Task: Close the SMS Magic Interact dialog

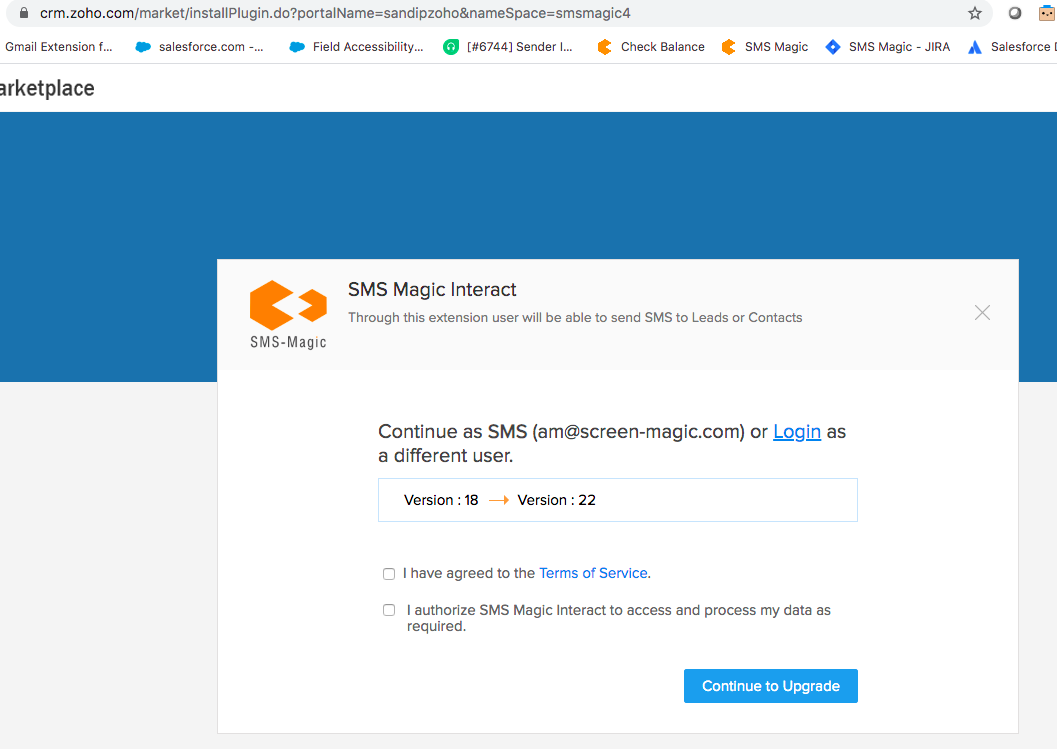Action: click(x=982, y=313)
